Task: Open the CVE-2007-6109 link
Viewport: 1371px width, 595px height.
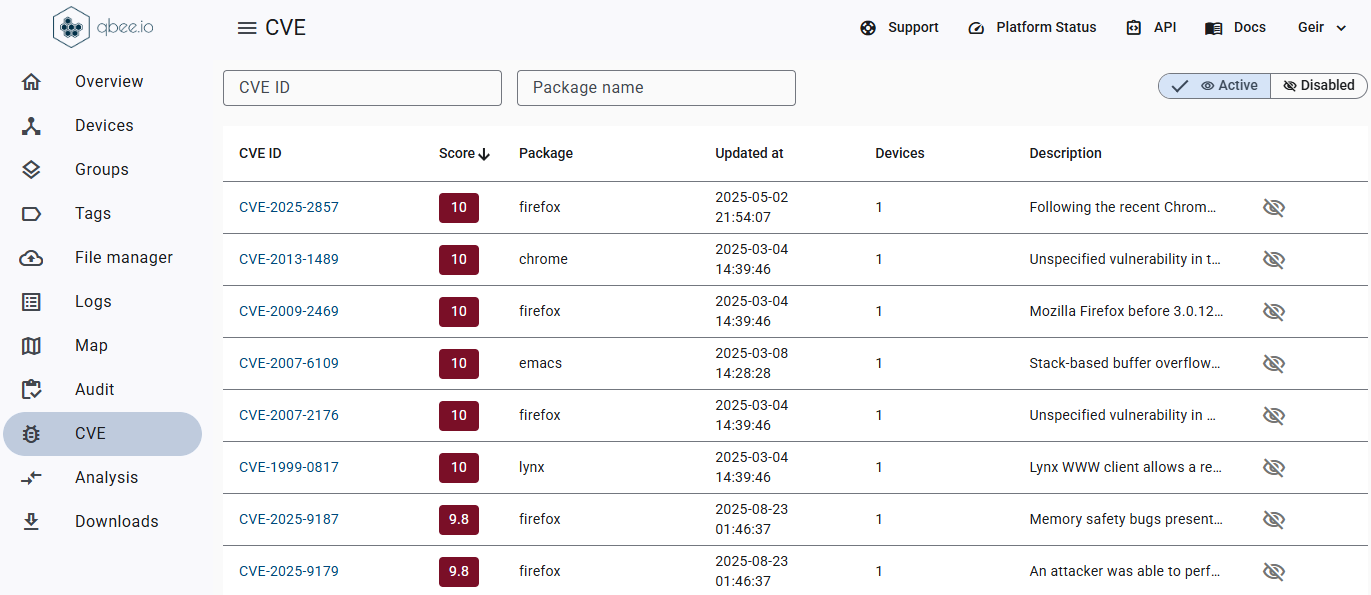Action: pos(289,364)
